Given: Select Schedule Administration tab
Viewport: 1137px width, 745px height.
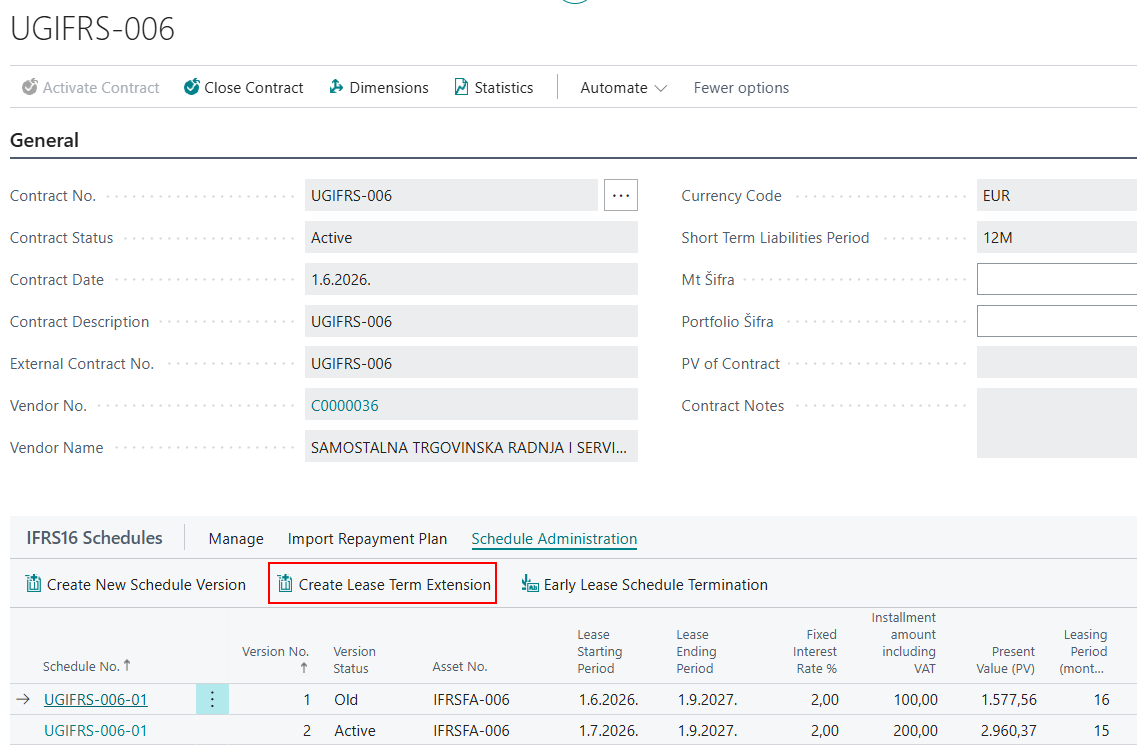Looking at the screenshot, I should (x=554, y=539).
